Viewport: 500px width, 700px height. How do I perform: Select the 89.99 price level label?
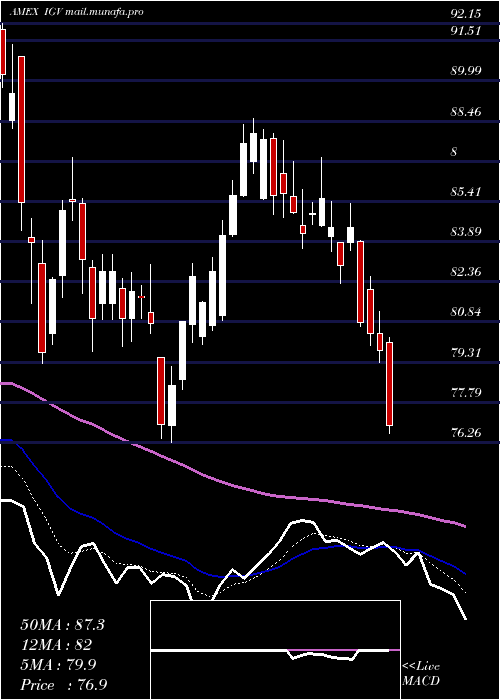click(x=466, y=71)
